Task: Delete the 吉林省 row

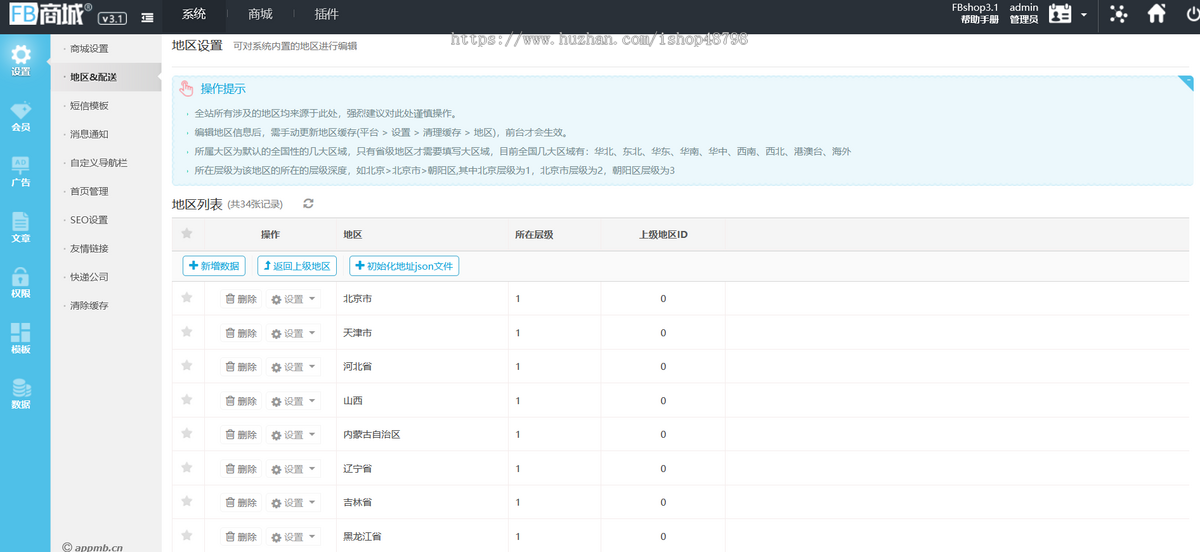Action: (x=241, y=503)
